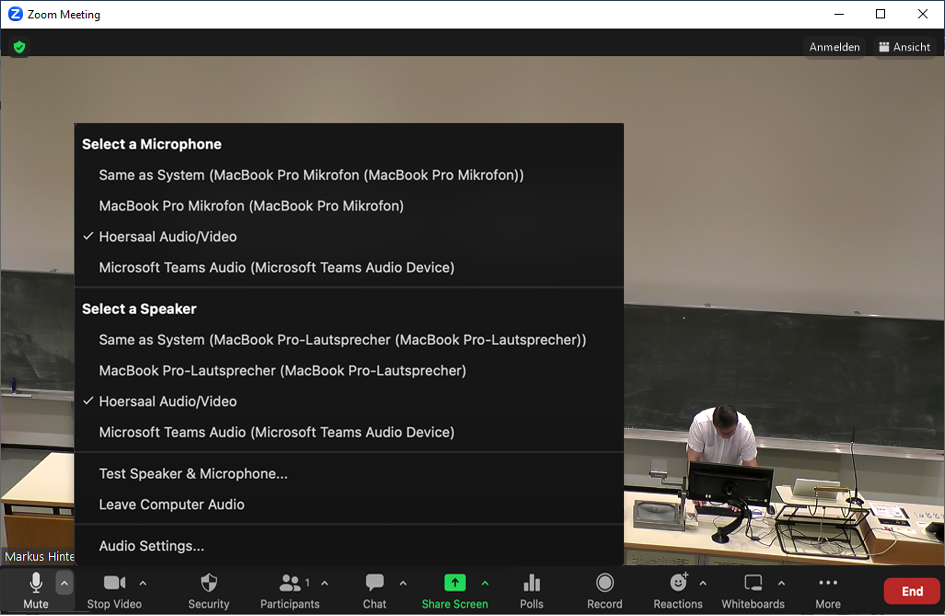Mute the microphone

(x=36, y=591)
